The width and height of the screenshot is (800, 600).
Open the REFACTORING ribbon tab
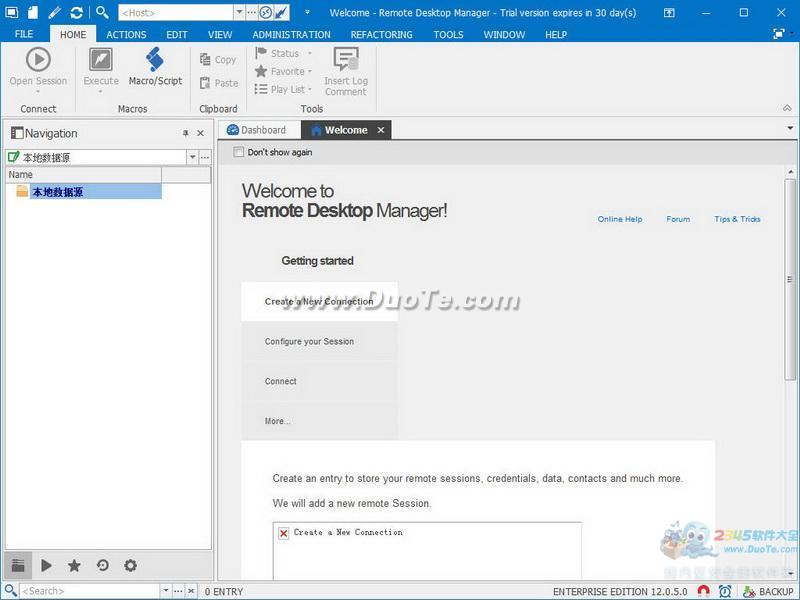click(x=382, y=35)
